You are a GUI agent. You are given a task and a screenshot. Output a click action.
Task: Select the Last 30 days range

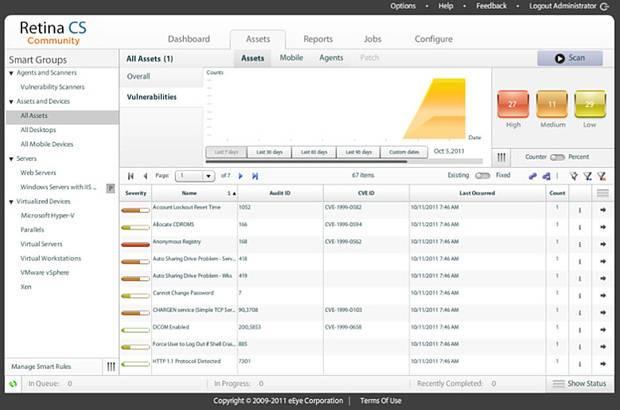point(270,152)
